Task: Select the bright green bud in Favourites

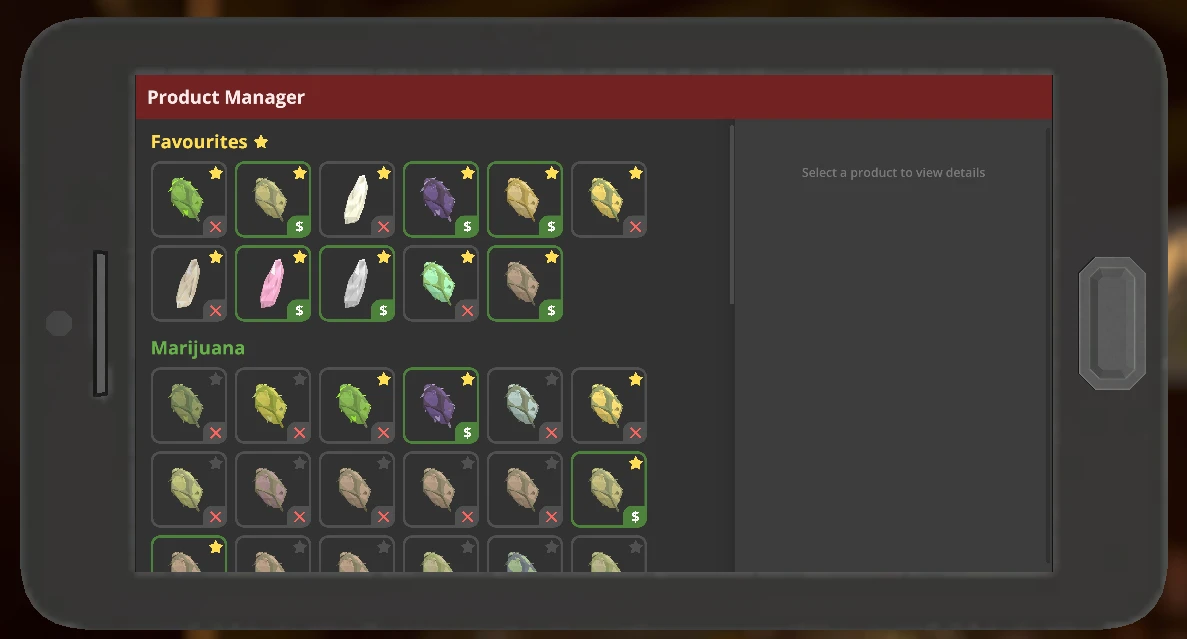Action: point(188,199)
